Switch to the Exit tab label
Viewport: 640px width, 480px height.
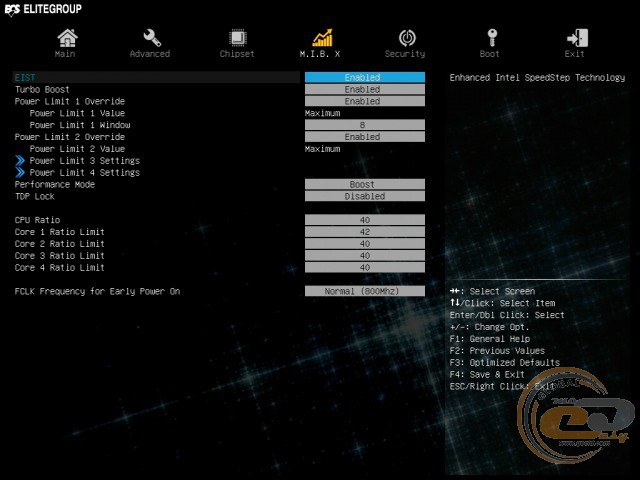574,54
